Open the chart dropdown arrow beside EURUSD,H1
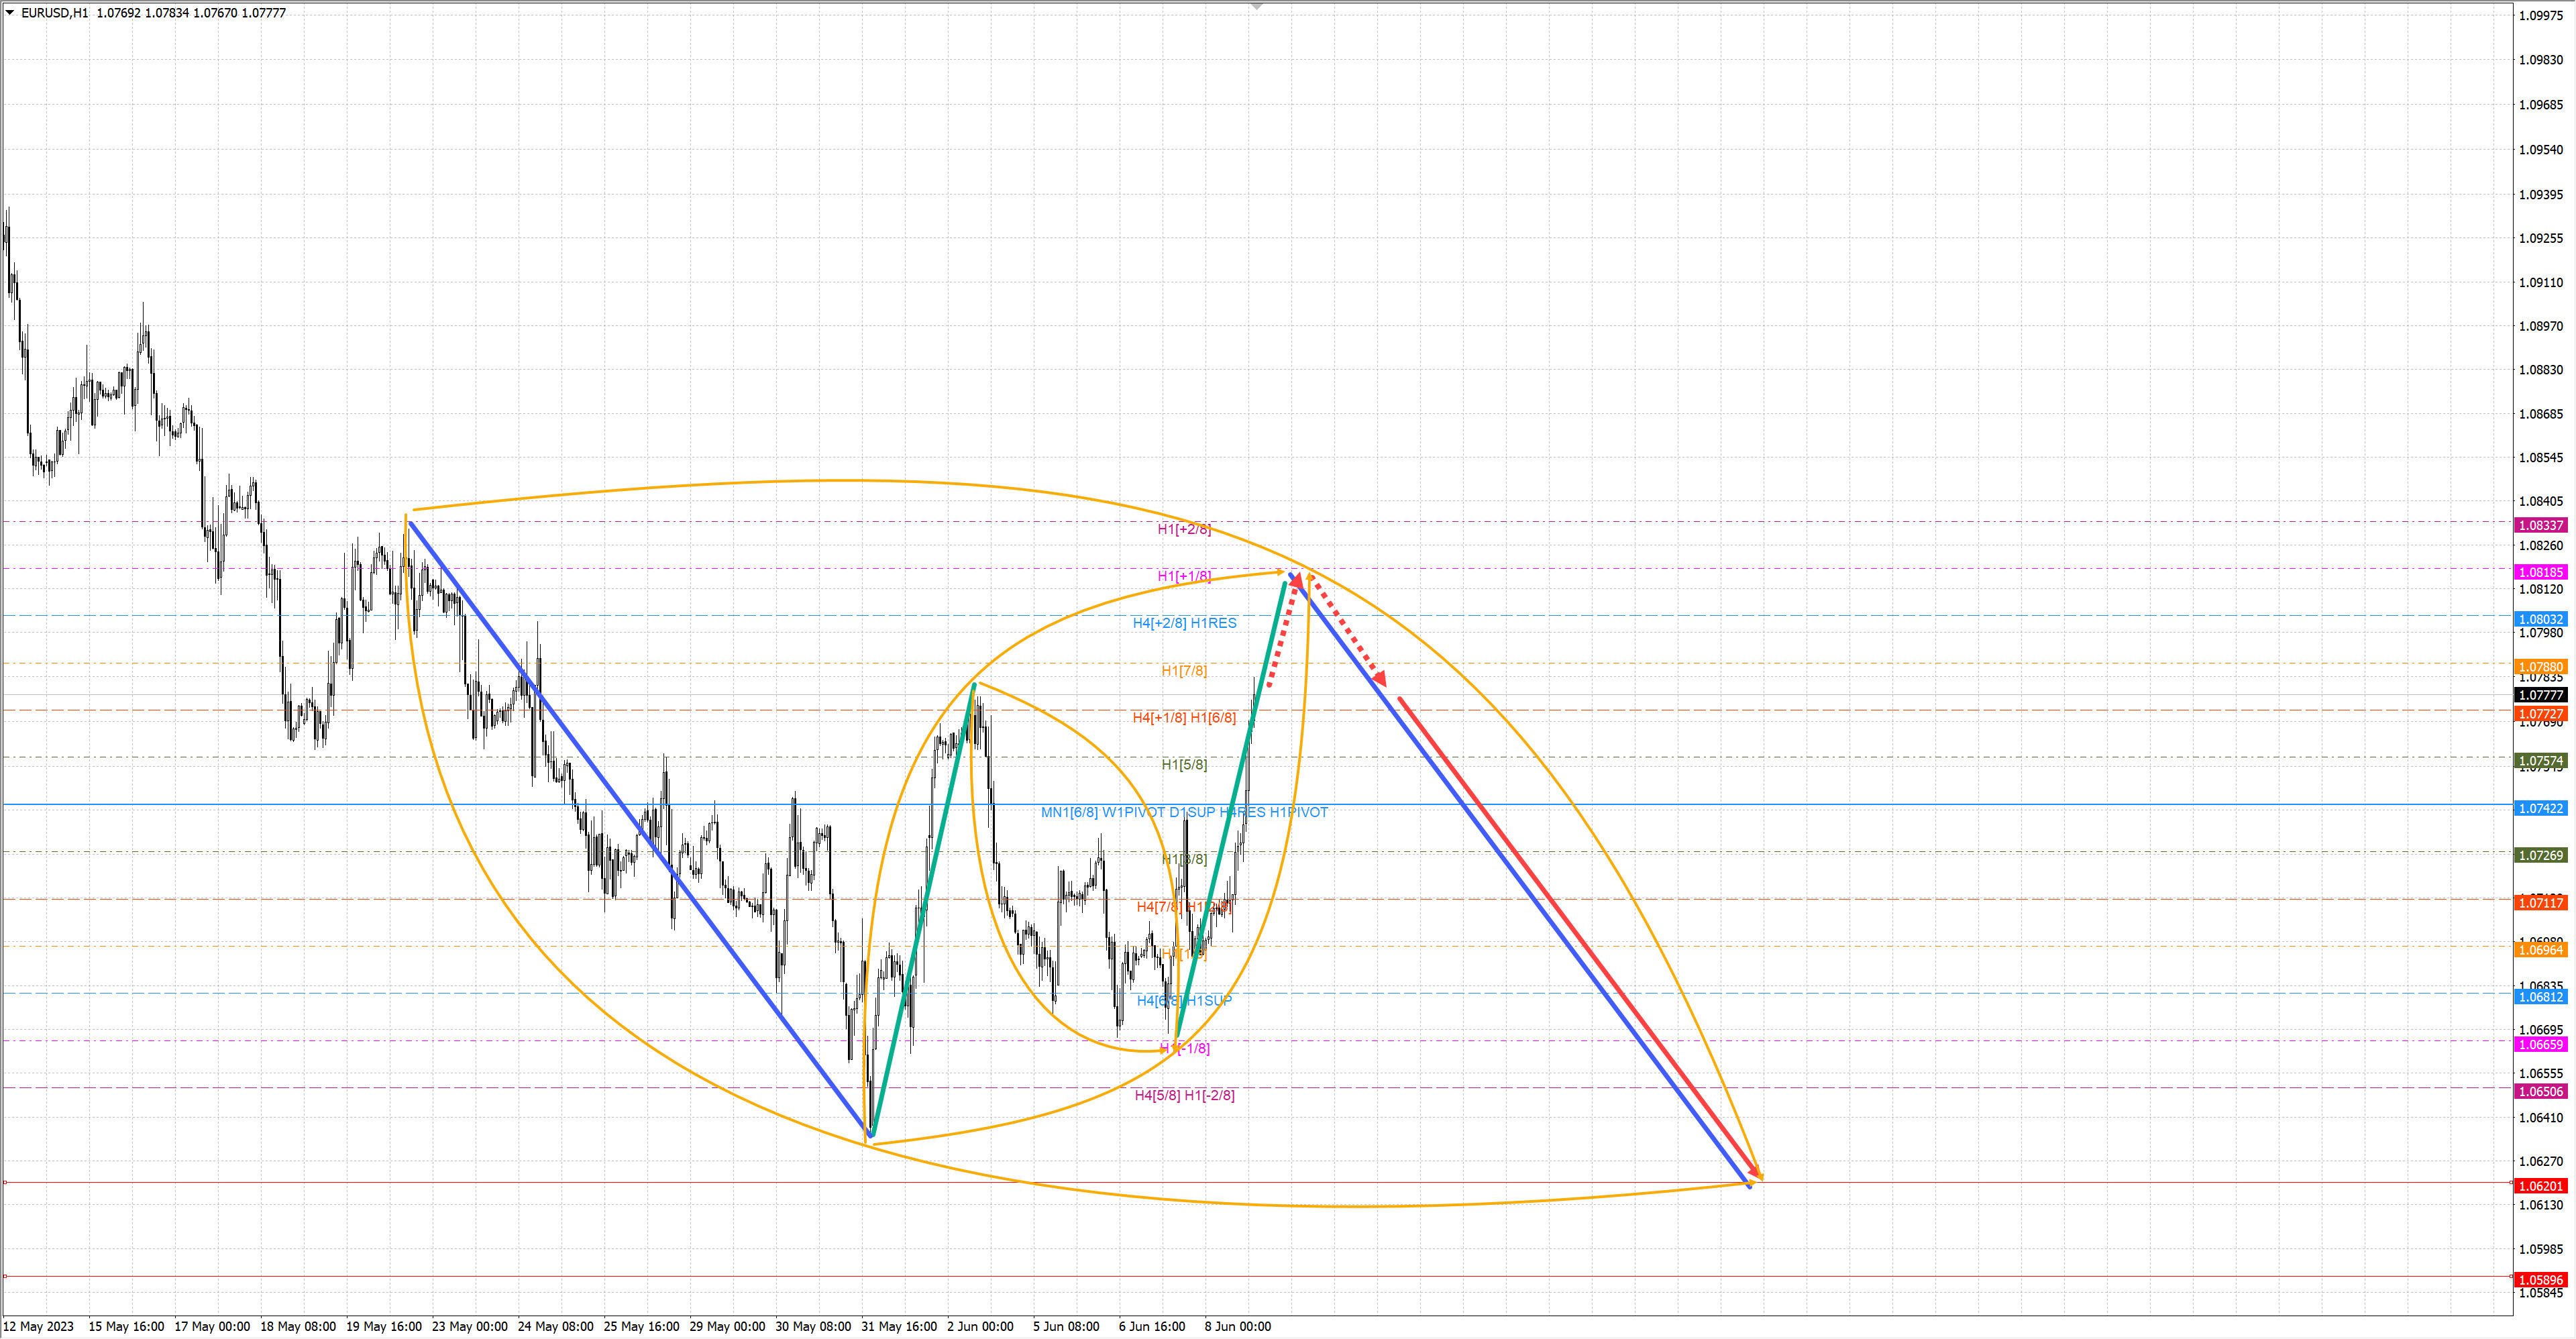This screenshot has height=1339, width=2576. point(10,13)
